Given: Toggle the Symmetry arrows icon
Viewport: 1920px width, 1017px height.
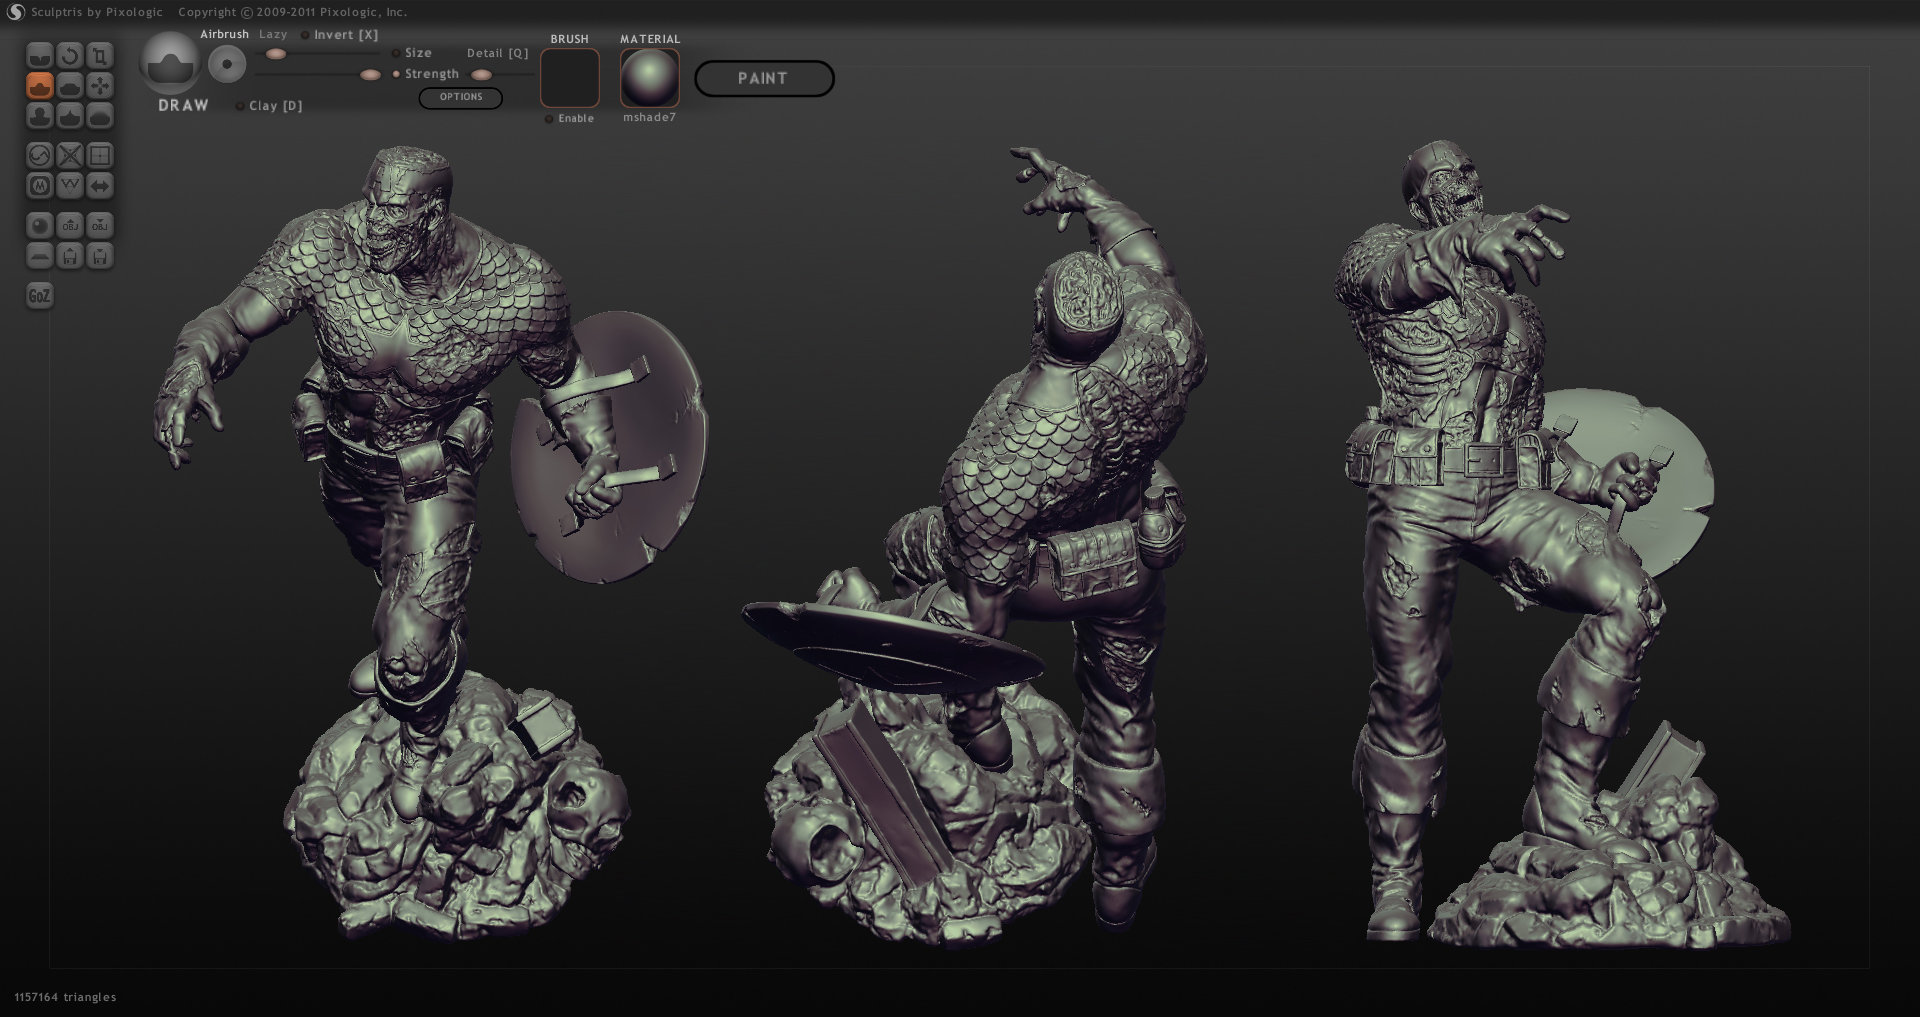Looking at the screenshot, I should [101, 186].
